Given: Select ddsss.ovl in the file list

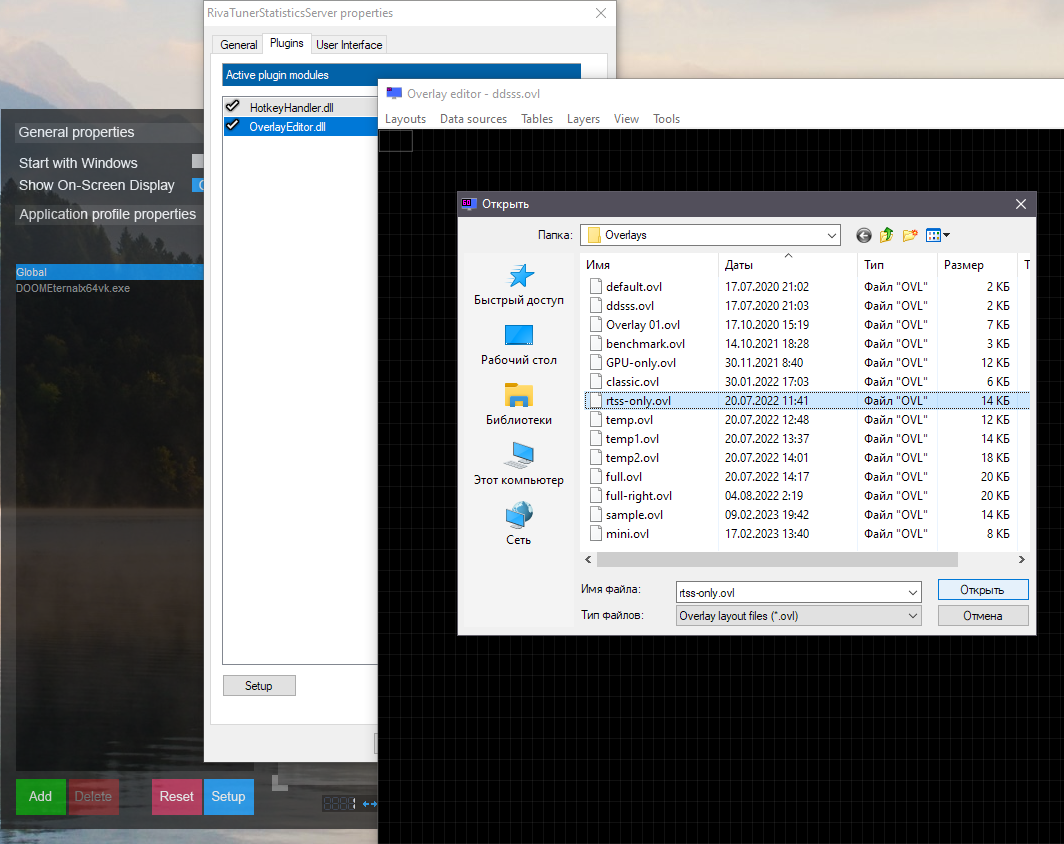Looking at the screenshot, I should click(x=630, y=305).
